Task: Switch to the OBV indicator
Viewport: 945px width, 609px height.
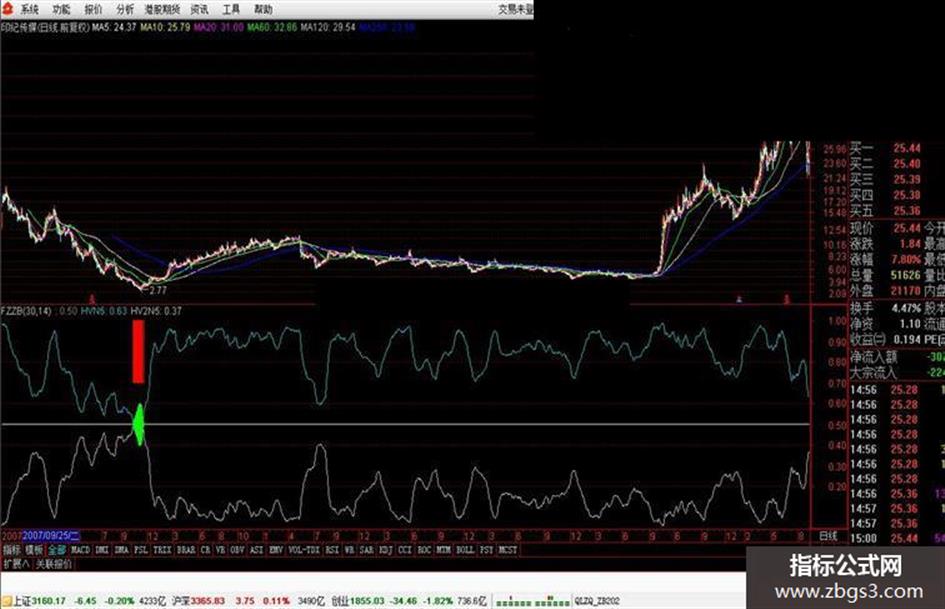Action: coord(237,550)
